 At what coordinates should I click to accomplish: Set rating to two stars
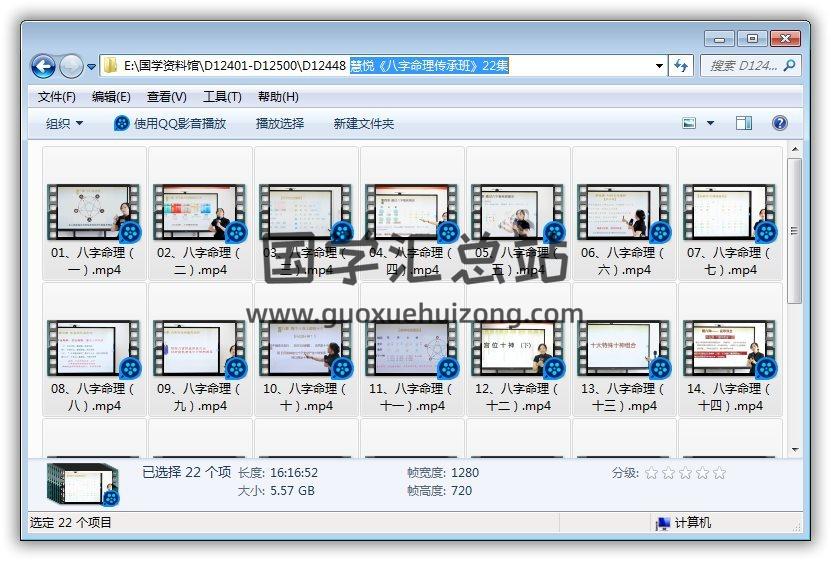[668, 473]
